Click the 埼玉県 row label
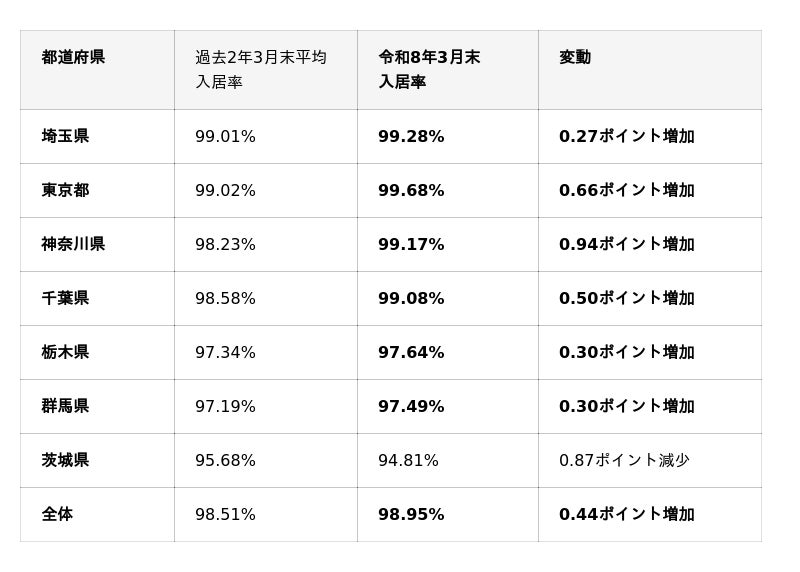 [x=66, y=137]
